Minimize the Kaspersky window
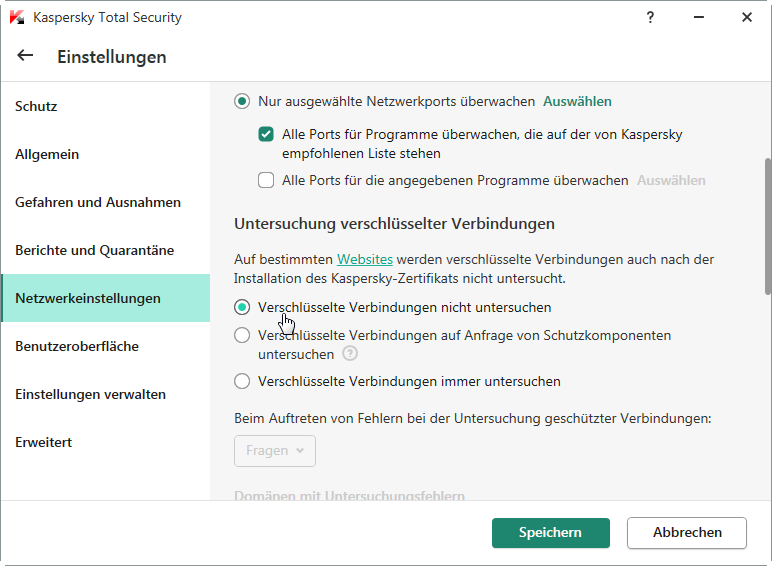 pos(698,17)
